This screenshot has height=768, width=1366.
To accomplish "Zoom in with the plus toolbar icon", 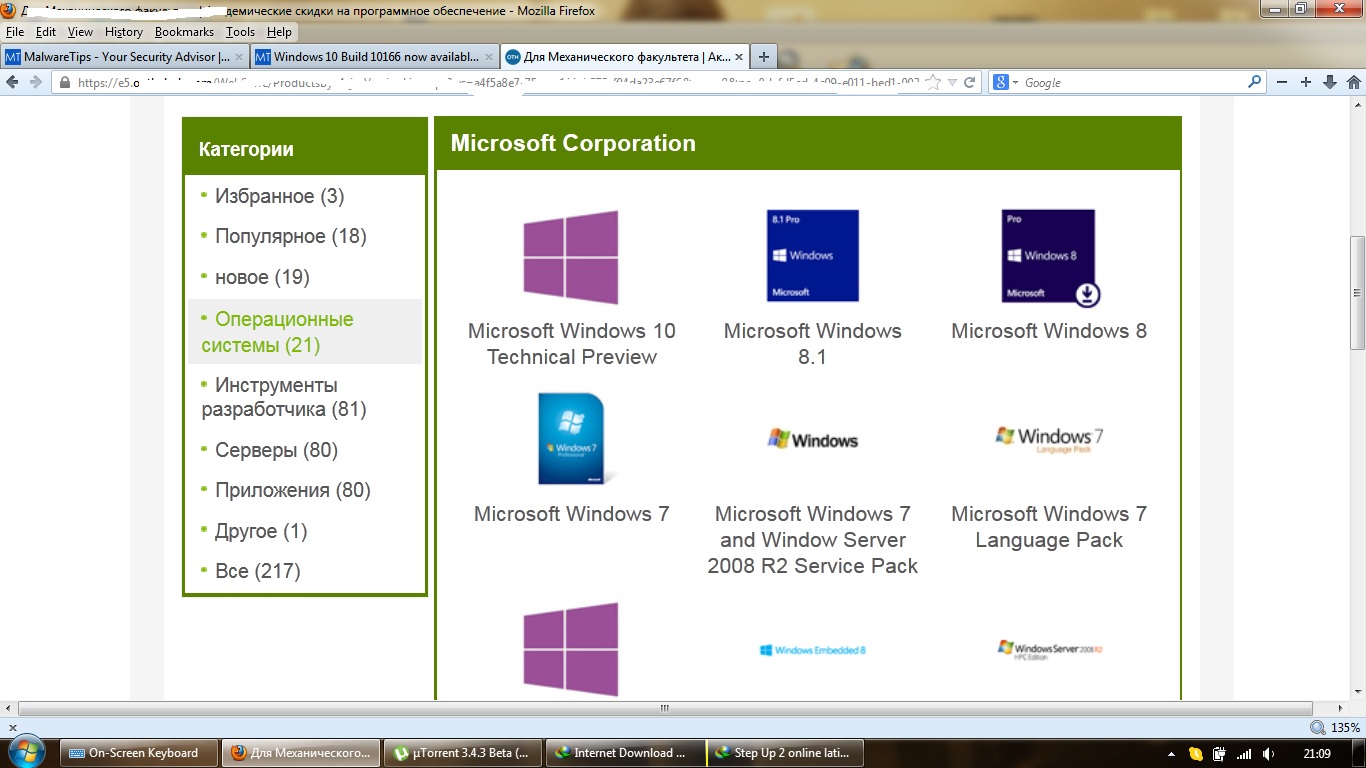I will (1306, 82).
